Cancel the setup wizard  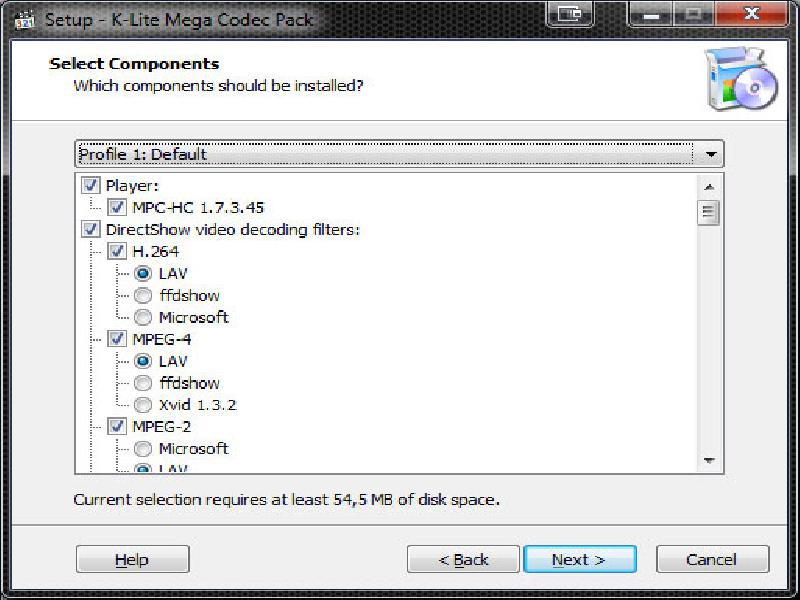point(712,559)
